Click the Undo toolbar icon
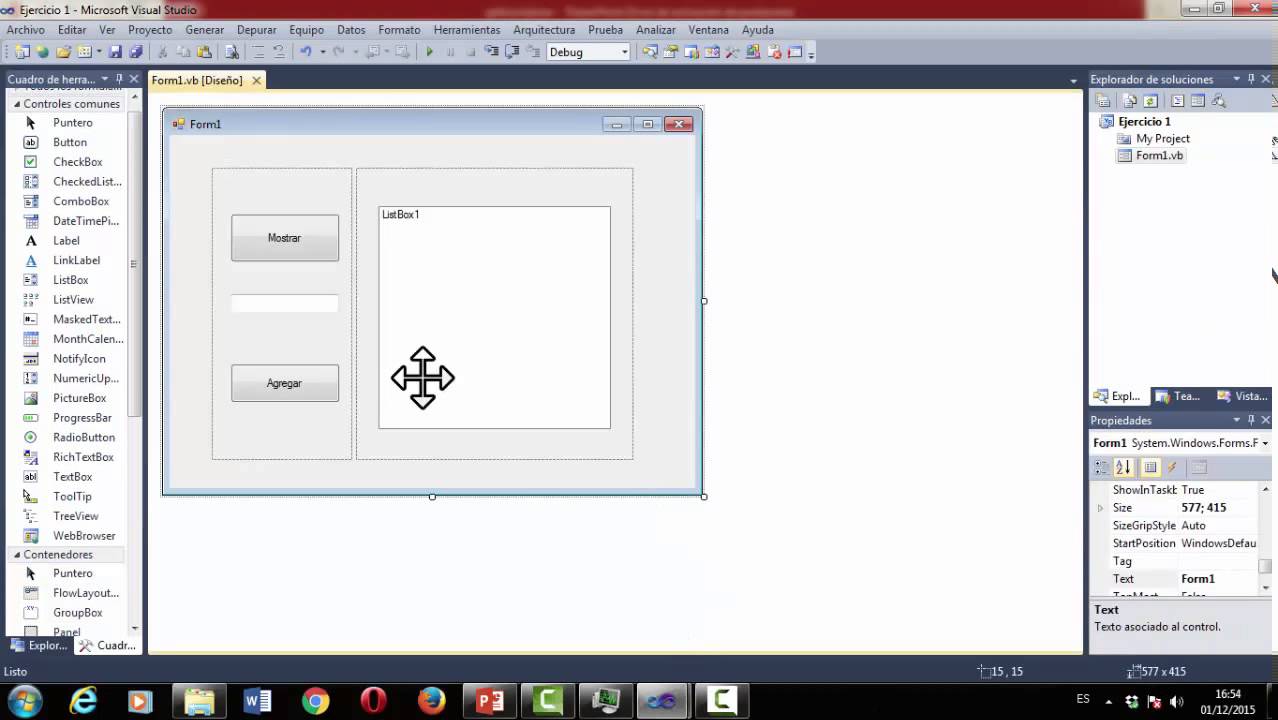 pyautogui.click(x=306, y=52)
